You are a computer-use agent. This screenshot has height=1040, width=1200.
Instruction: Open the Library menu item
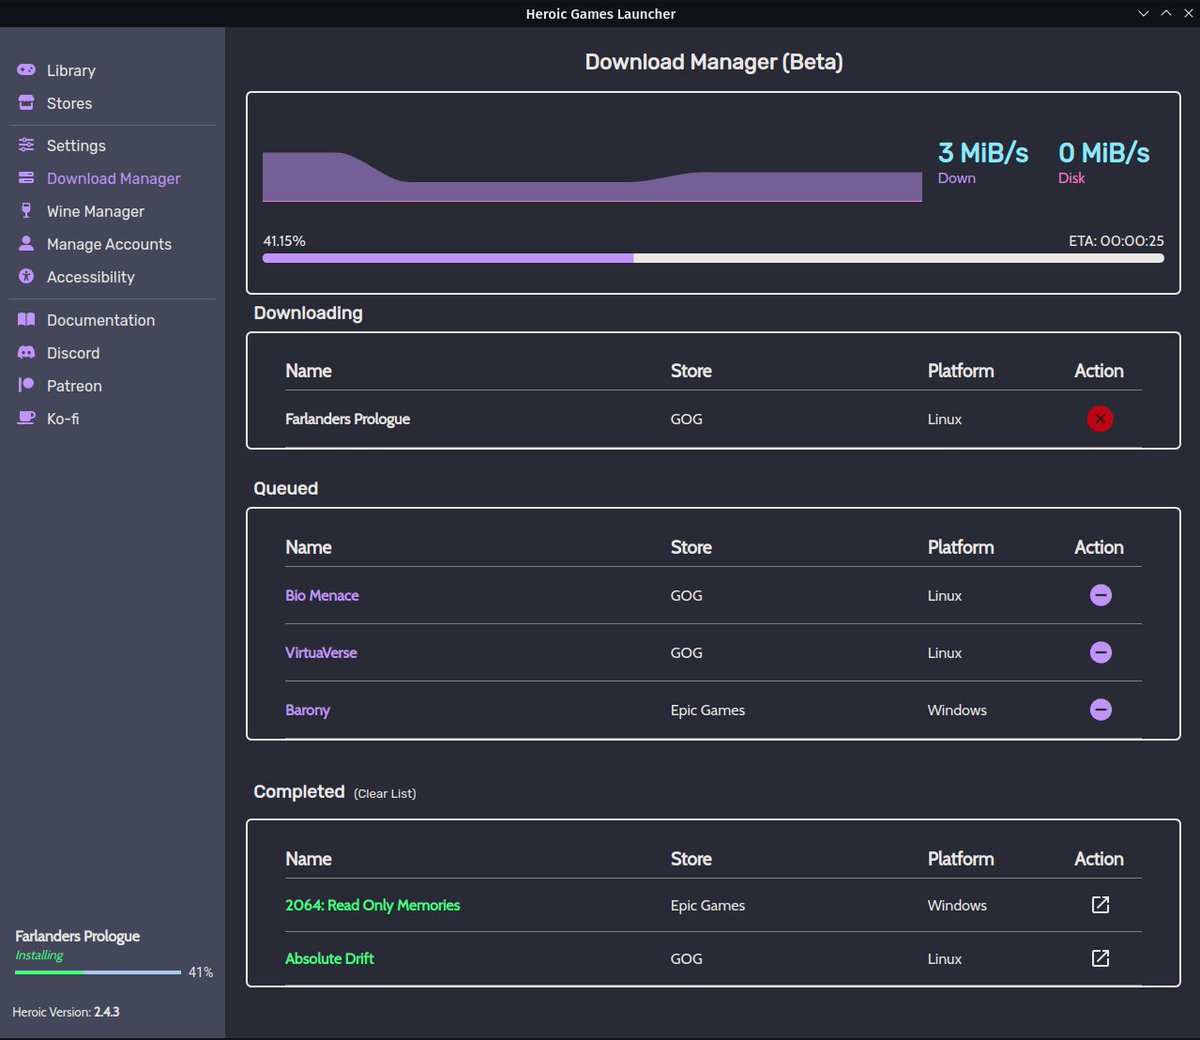[71, 70]
